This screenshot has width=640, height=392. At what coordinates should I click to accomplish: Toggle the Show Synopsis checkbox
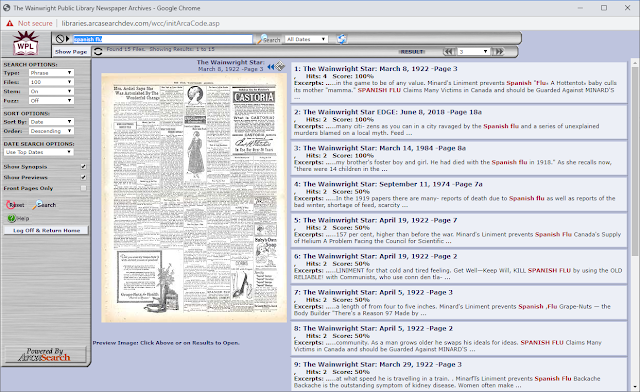tap(83, 167)
